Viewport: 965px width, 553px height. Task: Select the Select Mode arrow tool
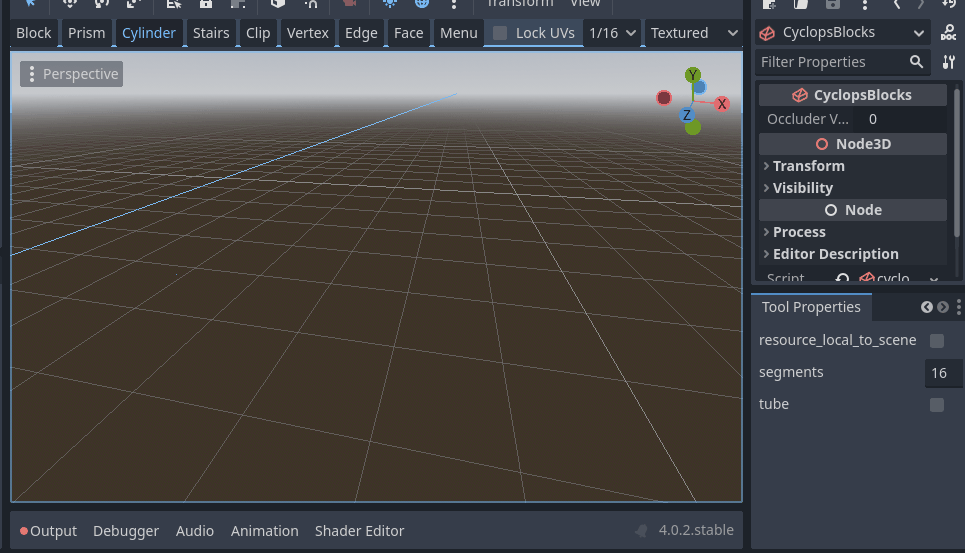pyautogui.click(x=30, y=4)
